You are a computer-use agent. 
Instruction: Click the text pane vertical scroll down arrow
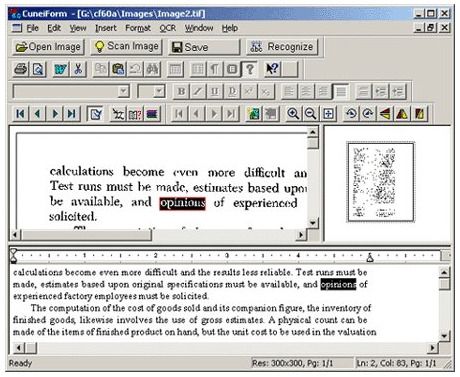444,335
